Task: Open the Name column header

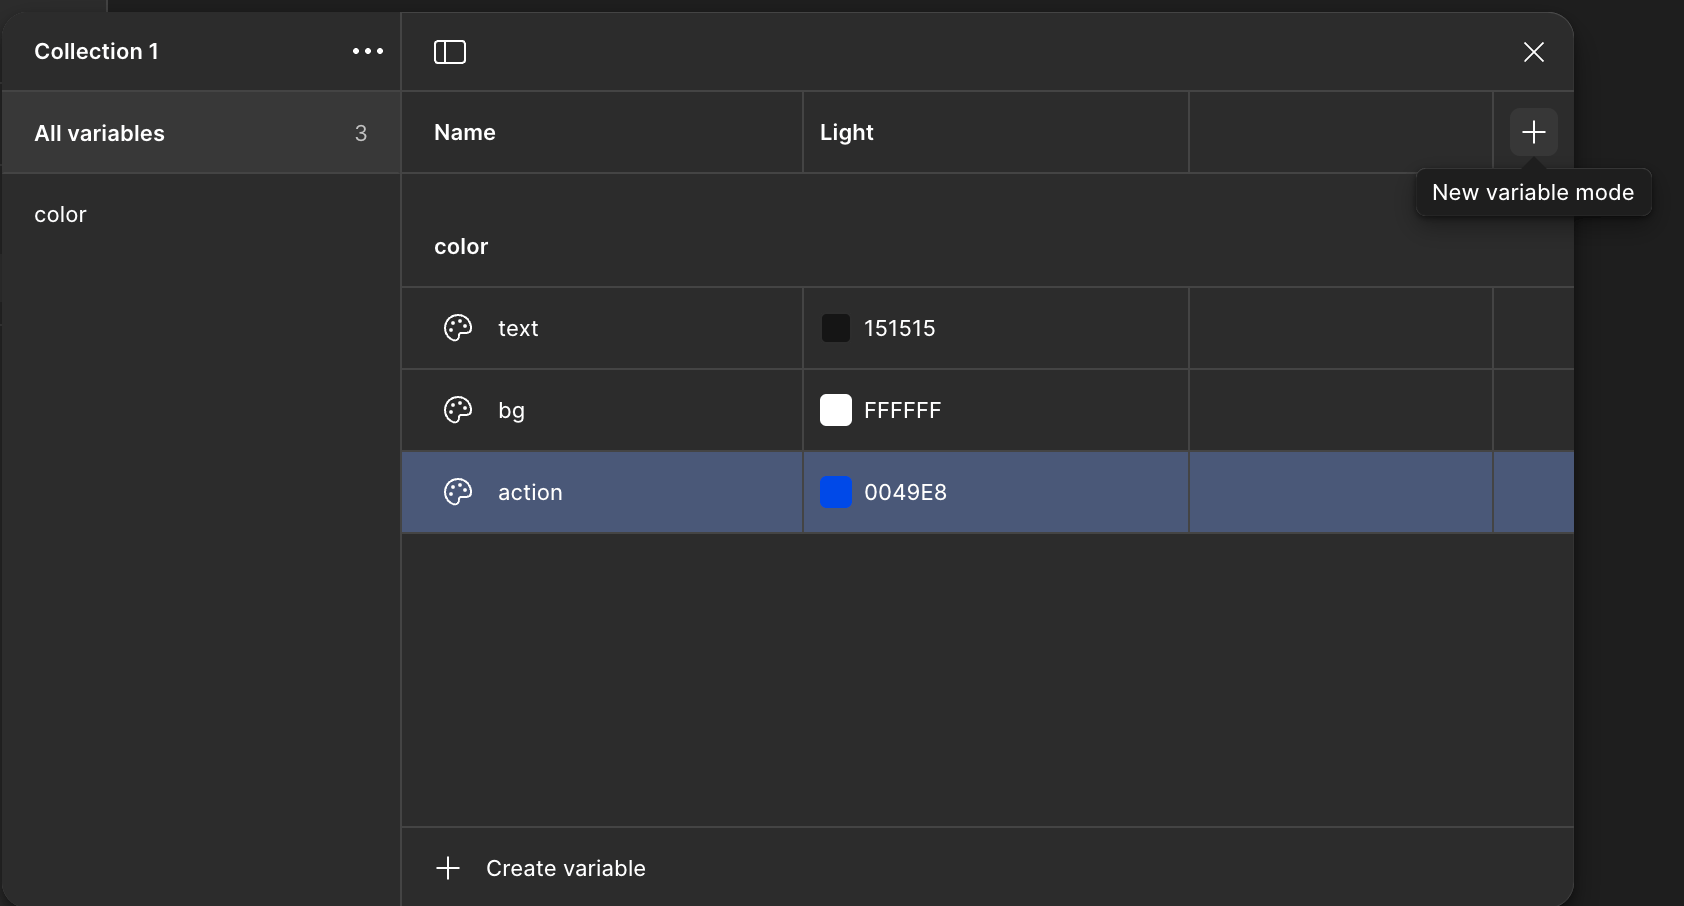Action: (x=464, y=131)
